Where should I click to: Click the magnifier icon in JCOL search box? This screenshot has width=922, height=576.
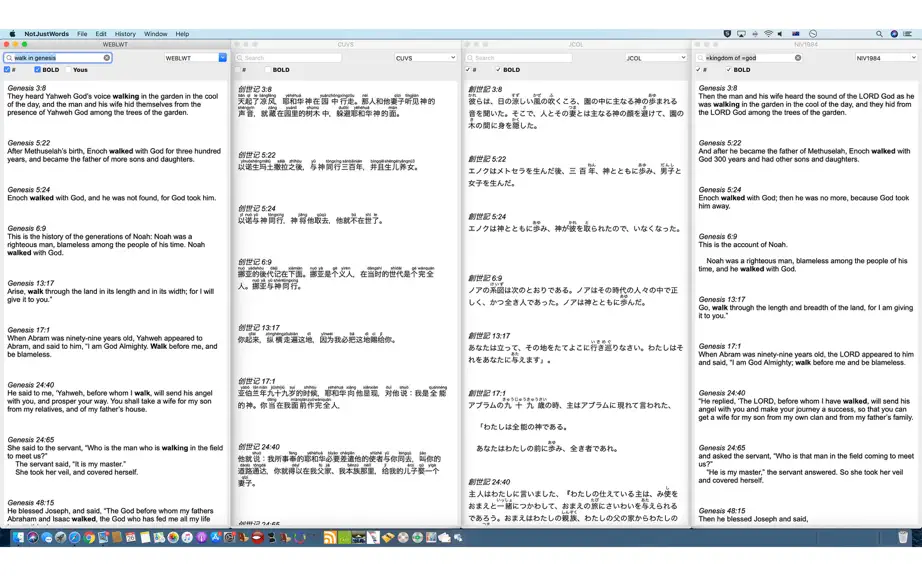[x=470, y=58]
